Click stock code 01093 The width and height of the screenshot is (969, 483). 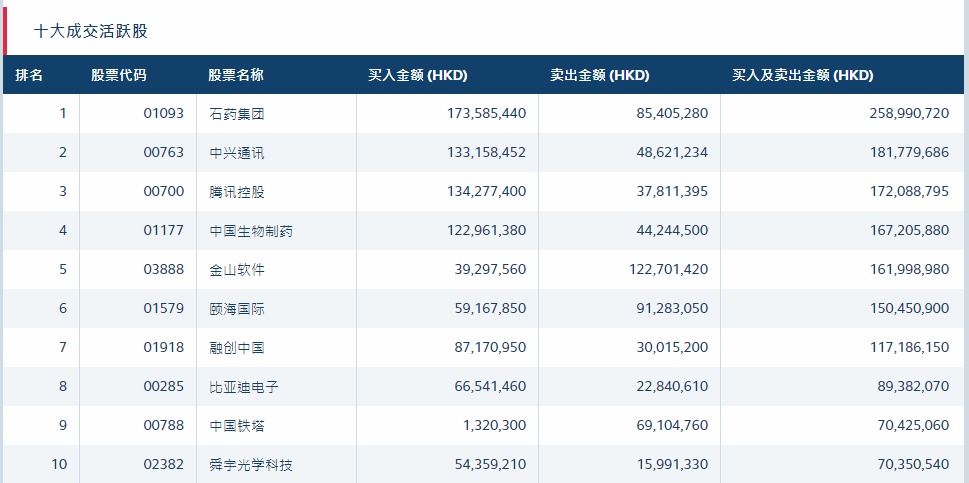pyautogui.click(x=164, y=114)
